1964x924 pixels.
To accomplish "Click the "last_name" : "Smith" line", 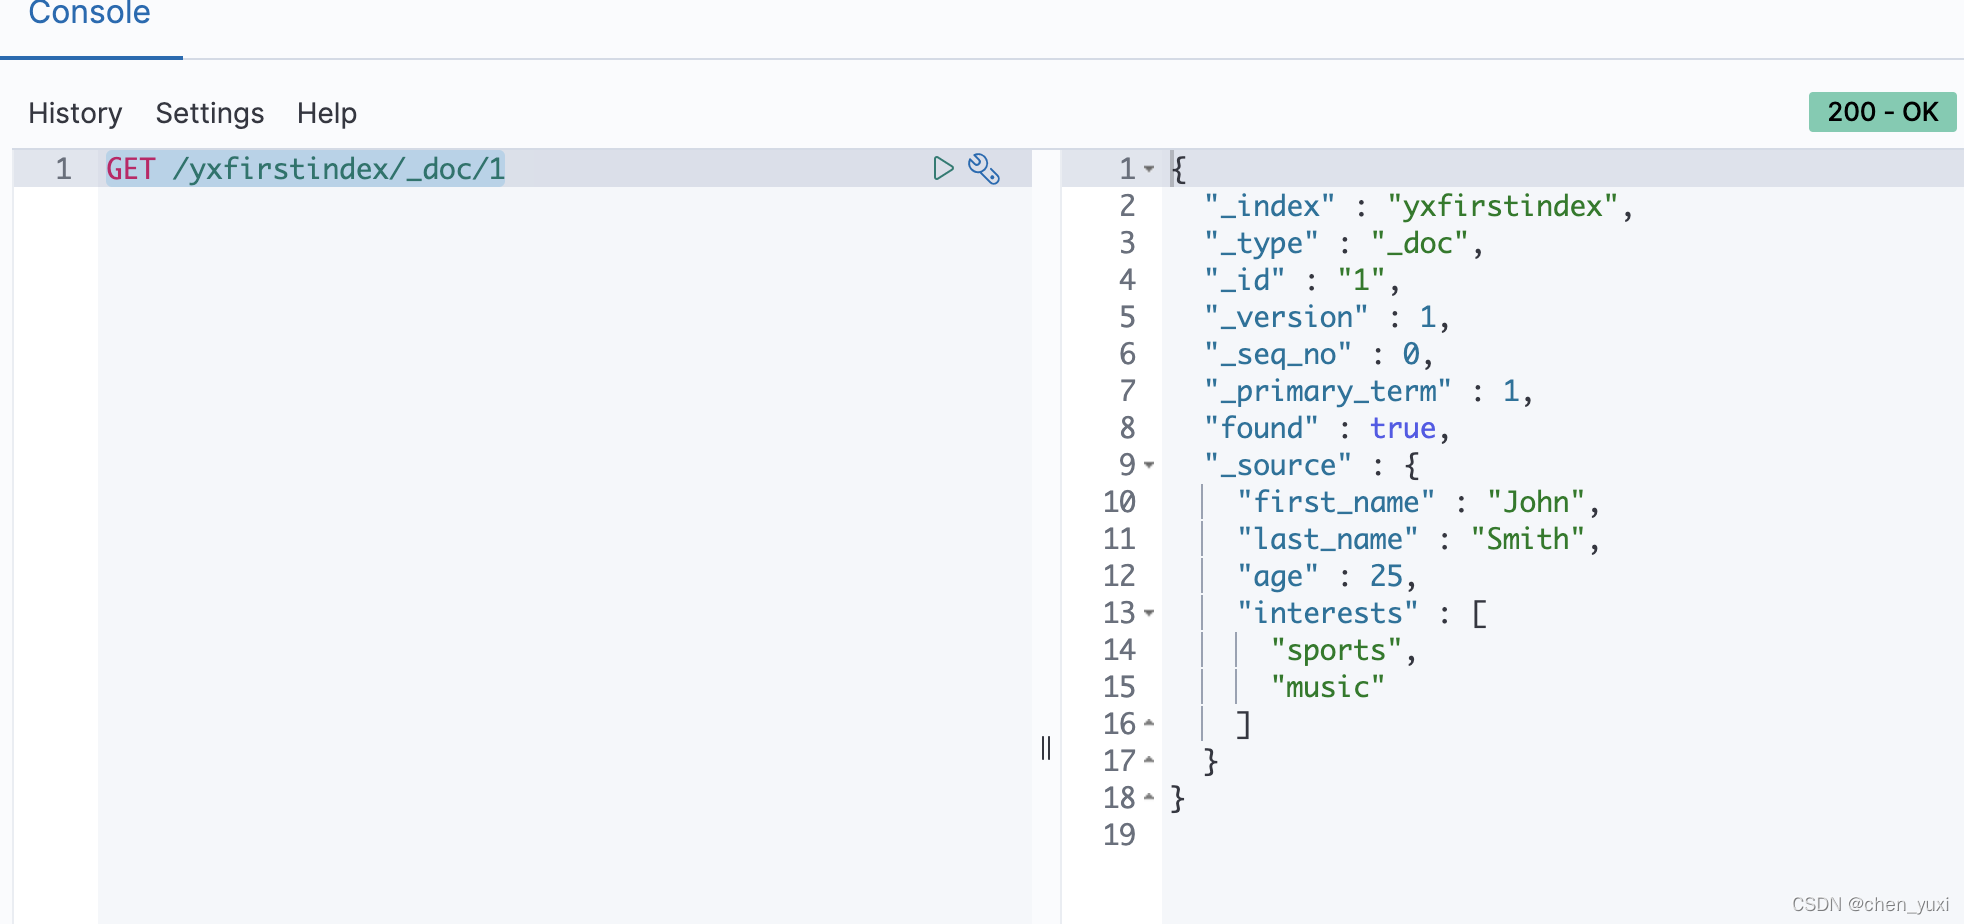I will click(1418, 539).
